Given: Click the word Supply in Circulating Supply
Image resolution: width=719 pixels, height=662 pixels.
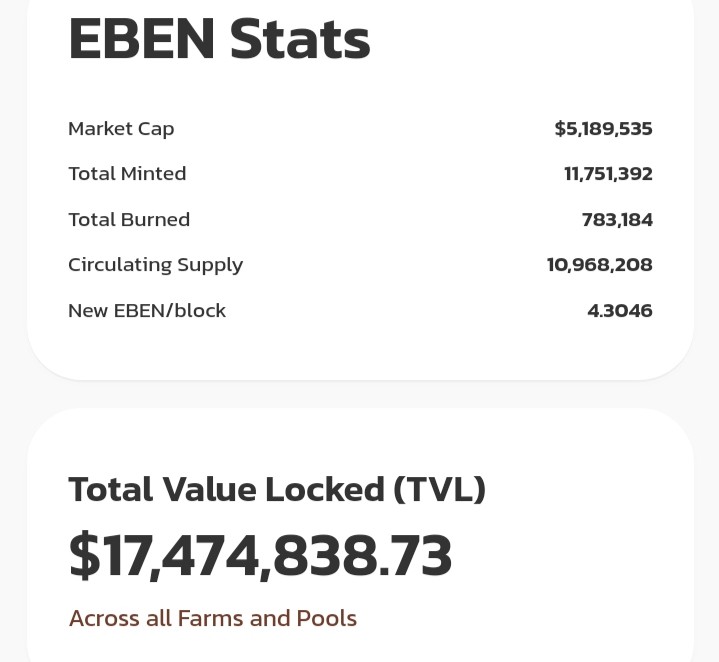Looking at the screenshot, I should pyautogui.click(x=210, y=266).
